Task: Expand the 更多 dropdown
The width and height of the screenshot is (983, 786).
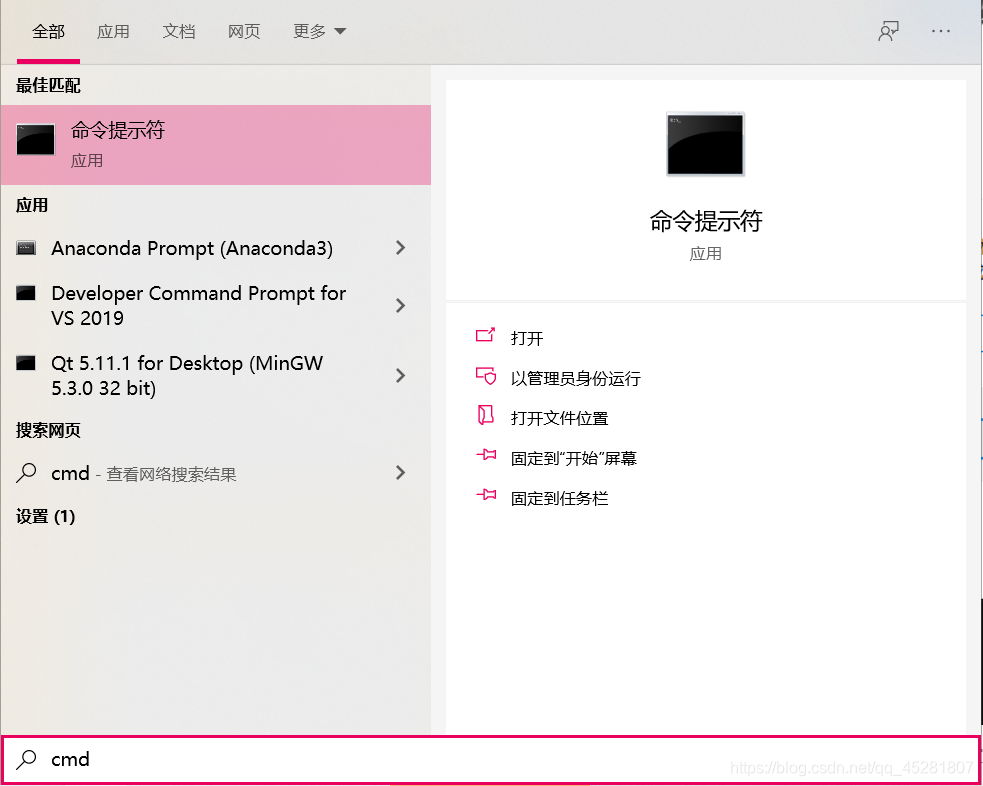Action: (x=319, y=31)
